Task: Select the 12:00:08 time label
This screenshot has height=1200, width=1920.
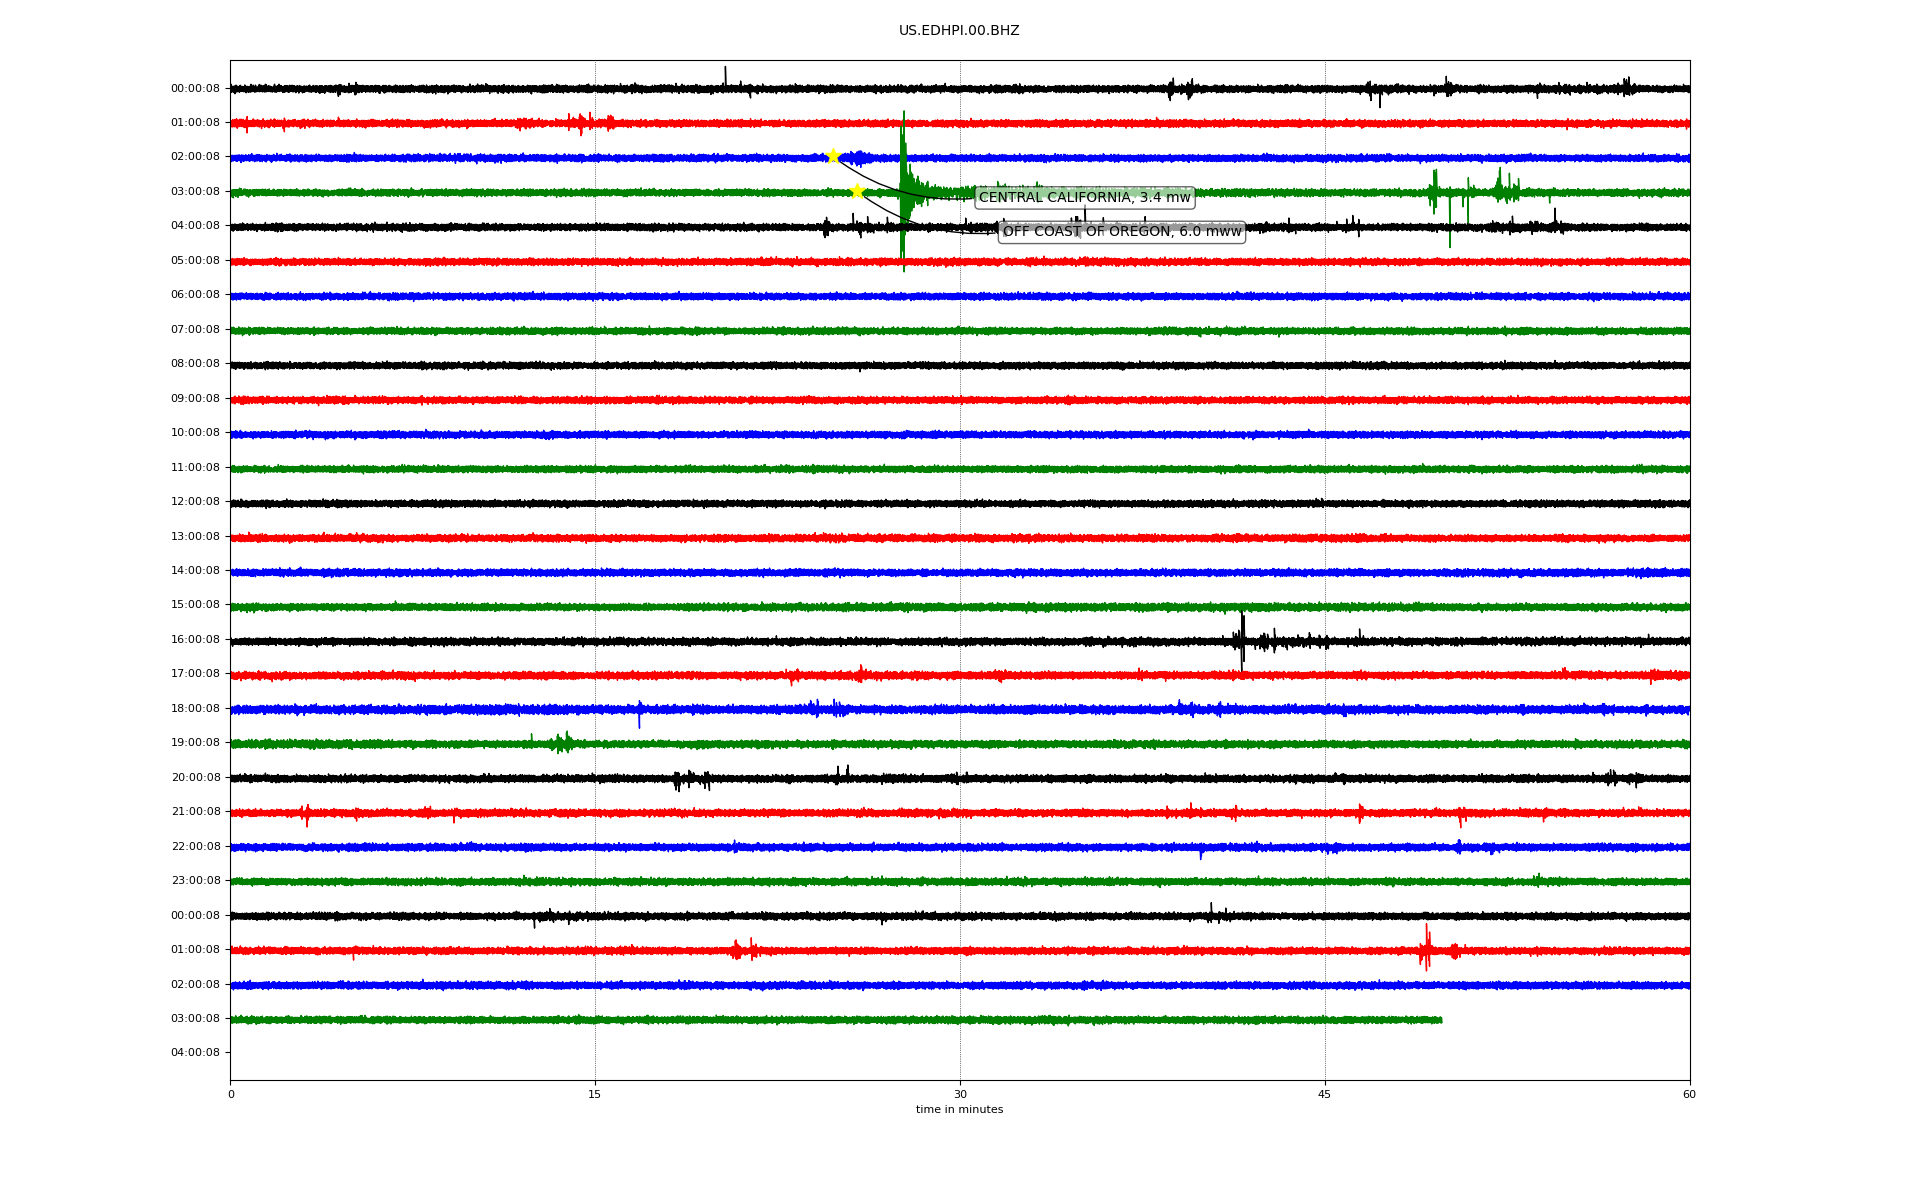Action: [195, 501]
